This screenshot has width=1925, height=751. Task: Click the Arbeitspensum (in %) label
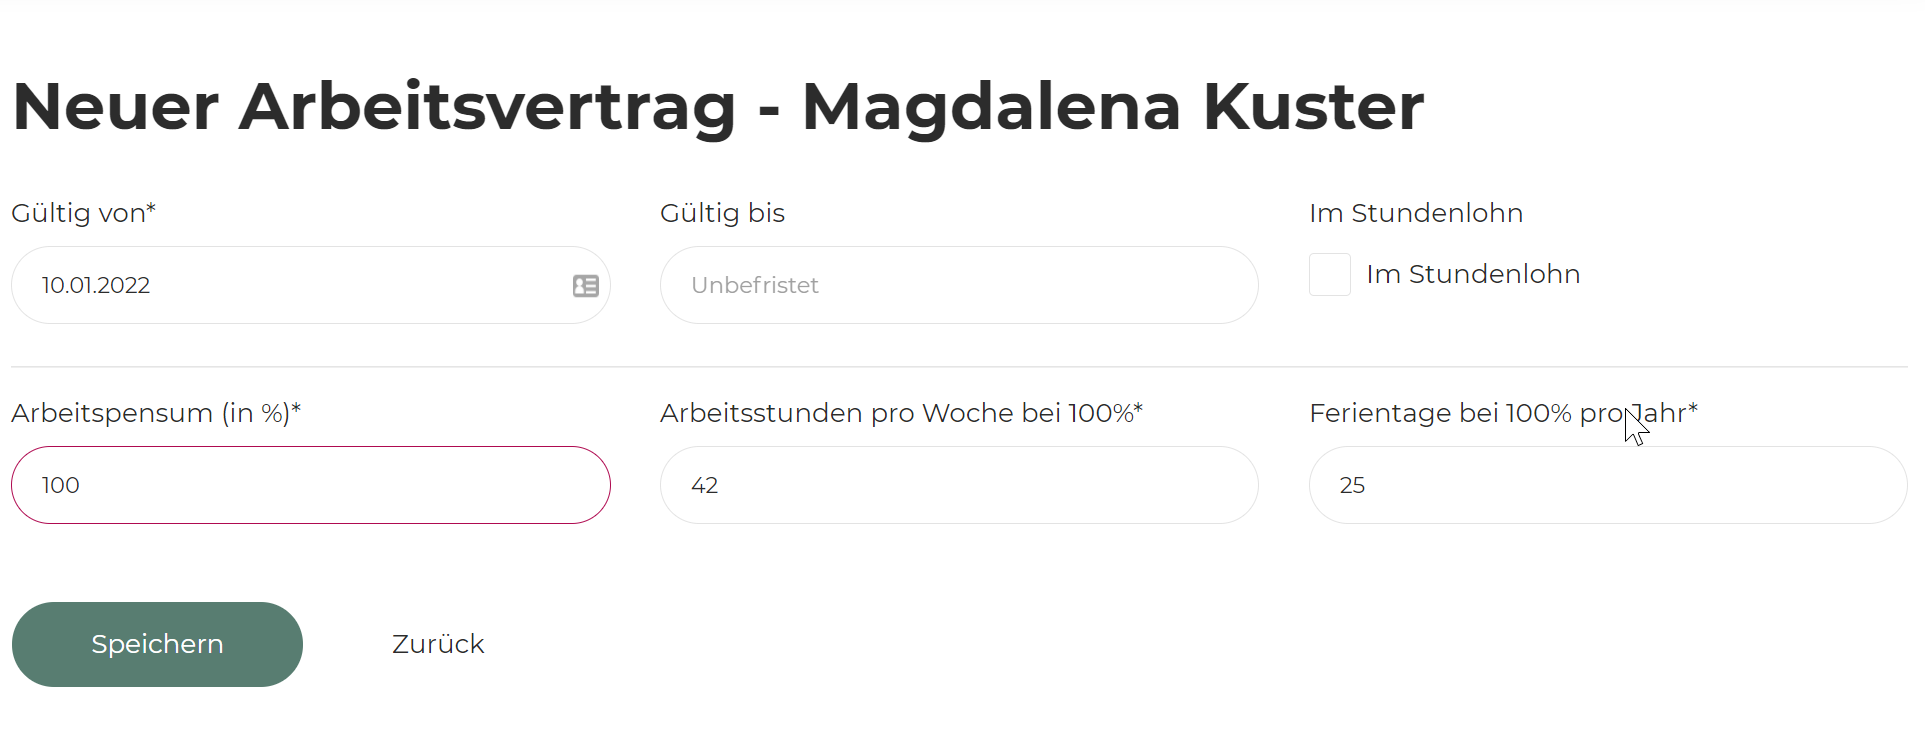click(x=150, y=414)
